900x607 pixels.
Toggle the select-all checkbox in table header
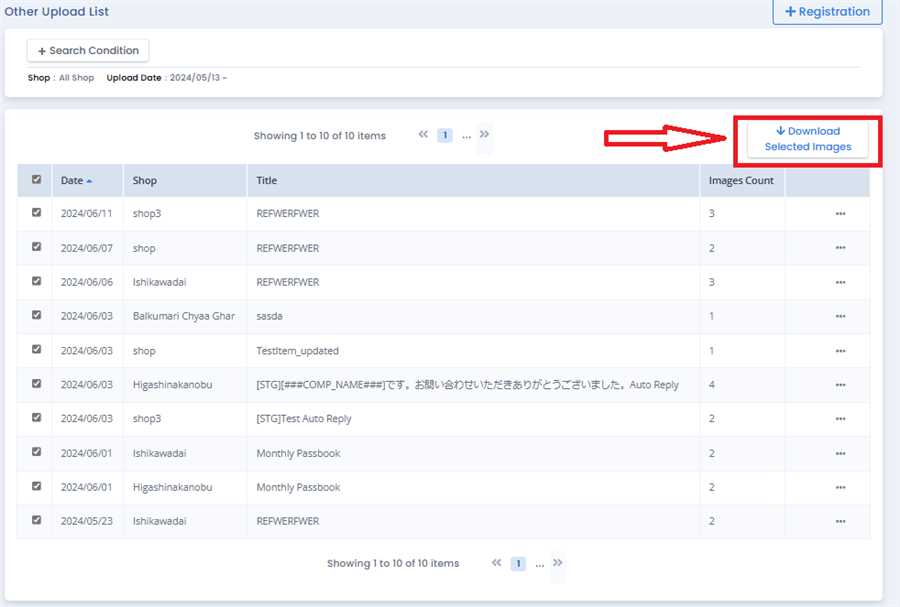[x=37, y=180]
